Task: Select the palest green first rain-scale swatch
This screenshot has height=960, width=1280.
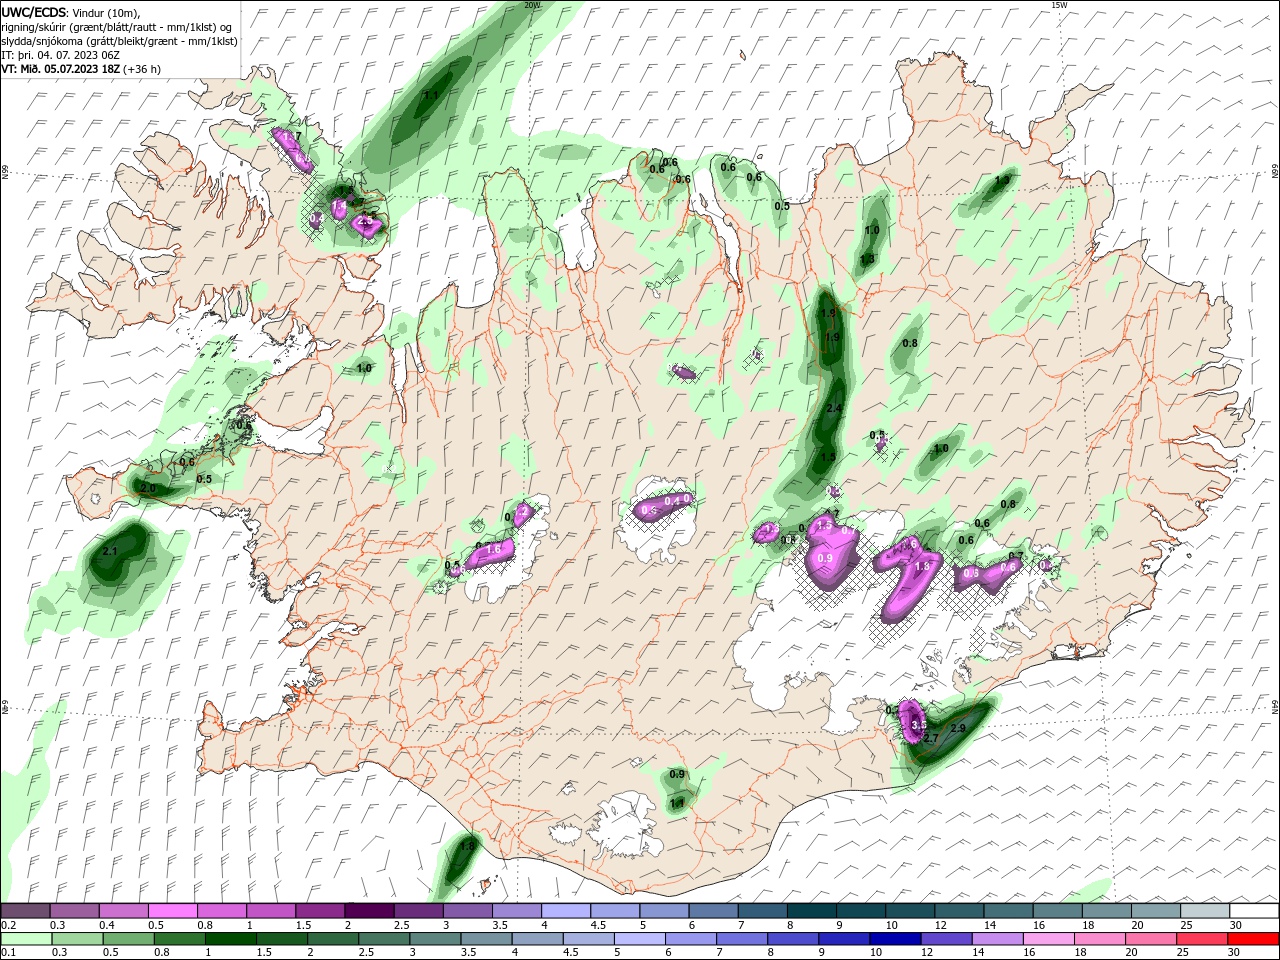Action: [25, 940]
